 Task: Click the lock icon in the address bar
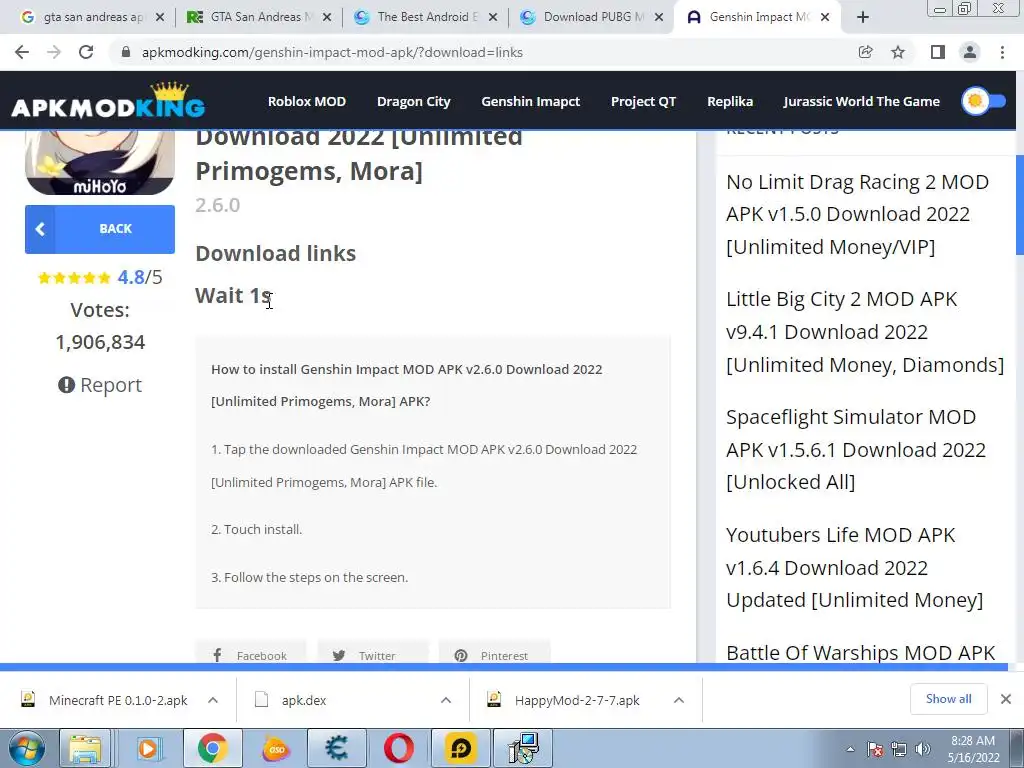(126, 52)
